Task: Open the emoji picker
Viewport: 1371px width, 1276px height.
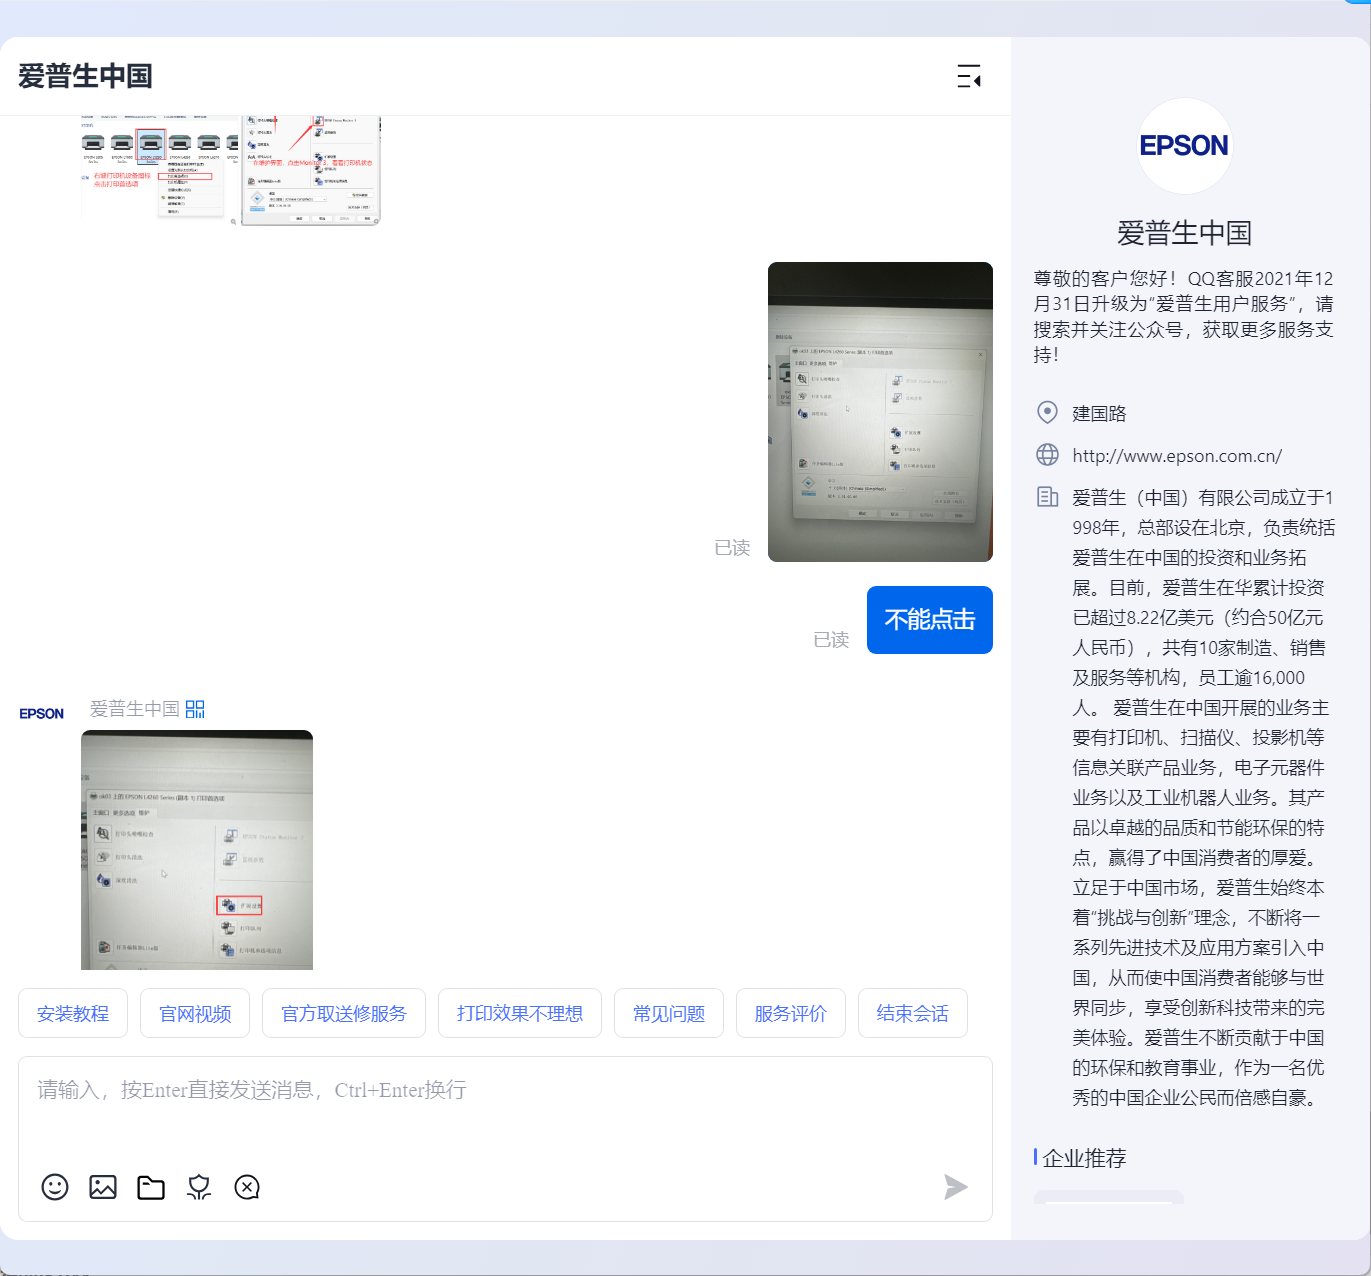Action: (x=55, y=1187)
